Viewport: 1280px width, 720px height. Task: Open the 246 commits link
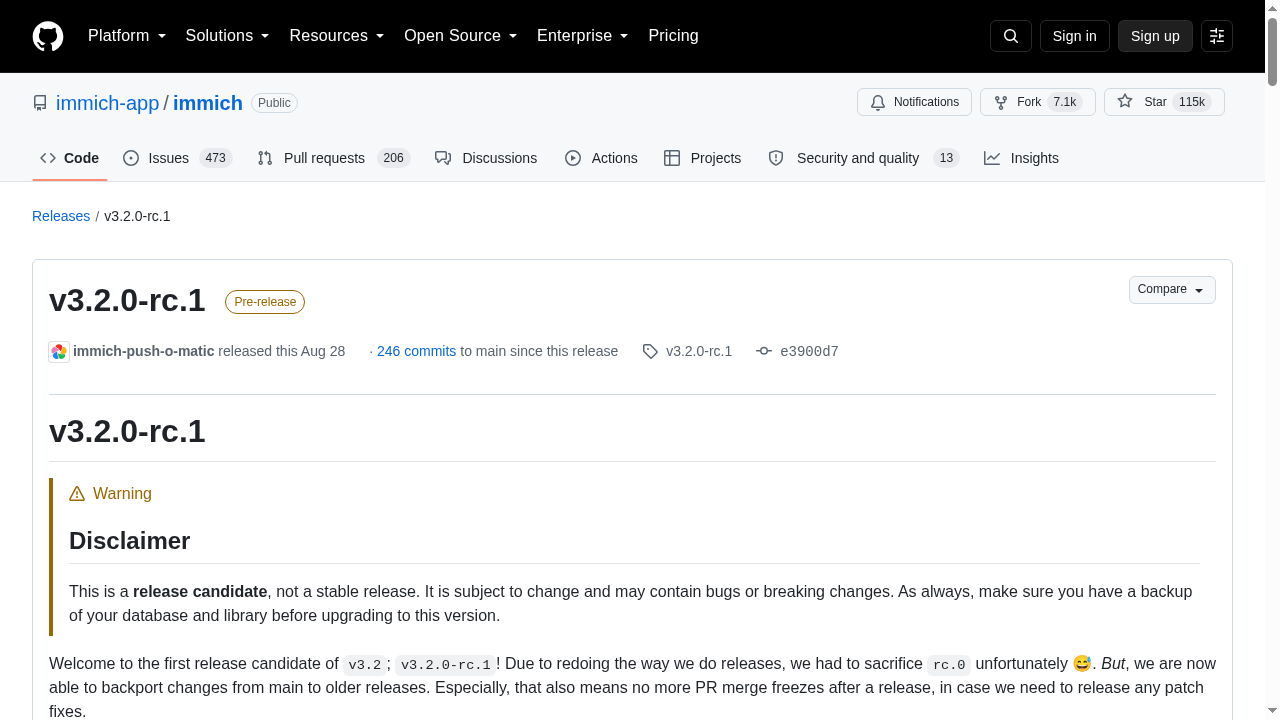416,351
